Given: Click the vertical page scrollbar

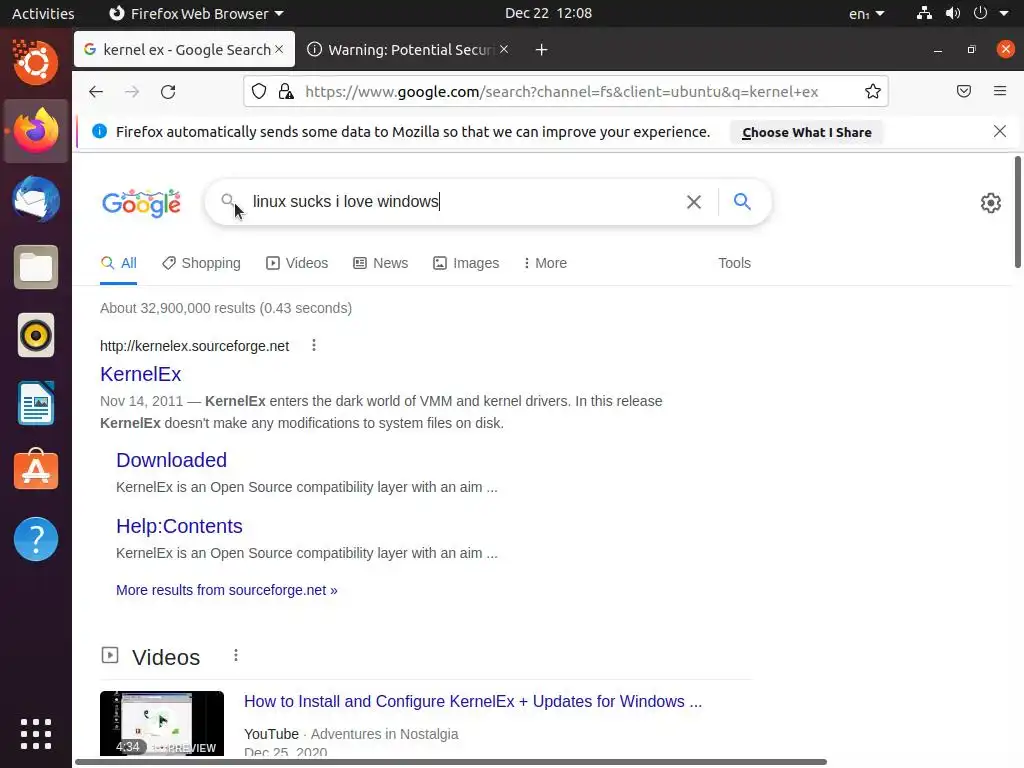Looking at the screenshot, I should 1017,212.
